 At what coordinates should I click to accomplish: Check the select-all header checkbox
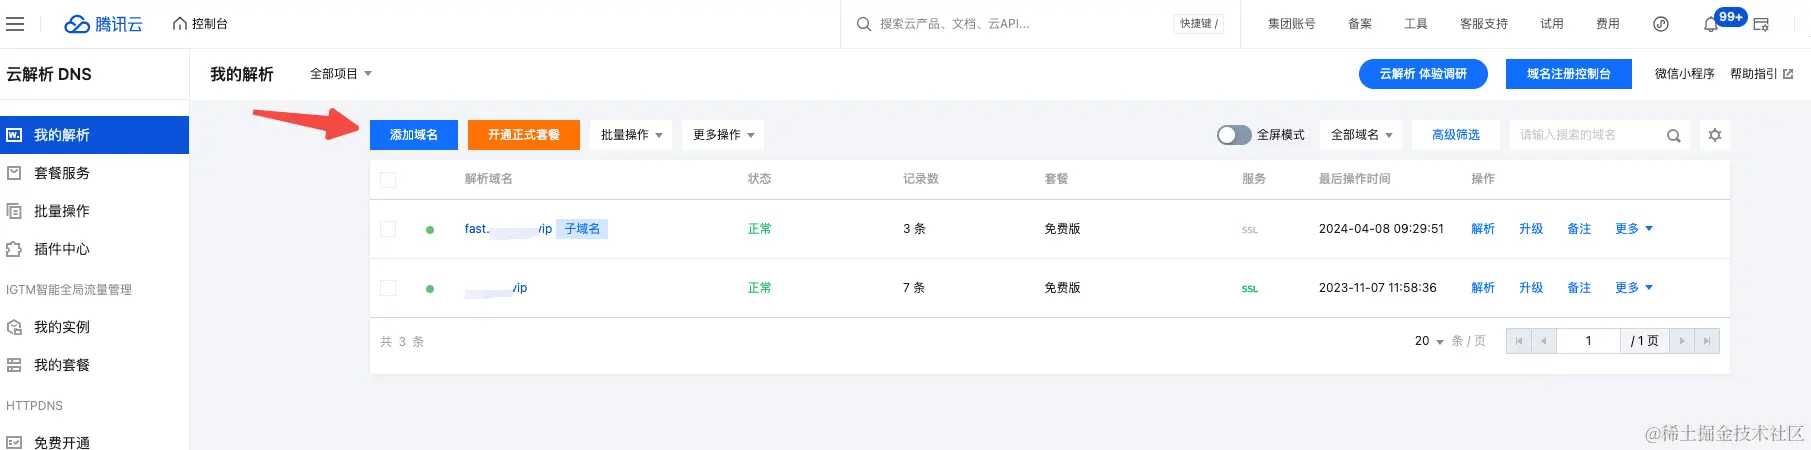click(x=388, y=180)
